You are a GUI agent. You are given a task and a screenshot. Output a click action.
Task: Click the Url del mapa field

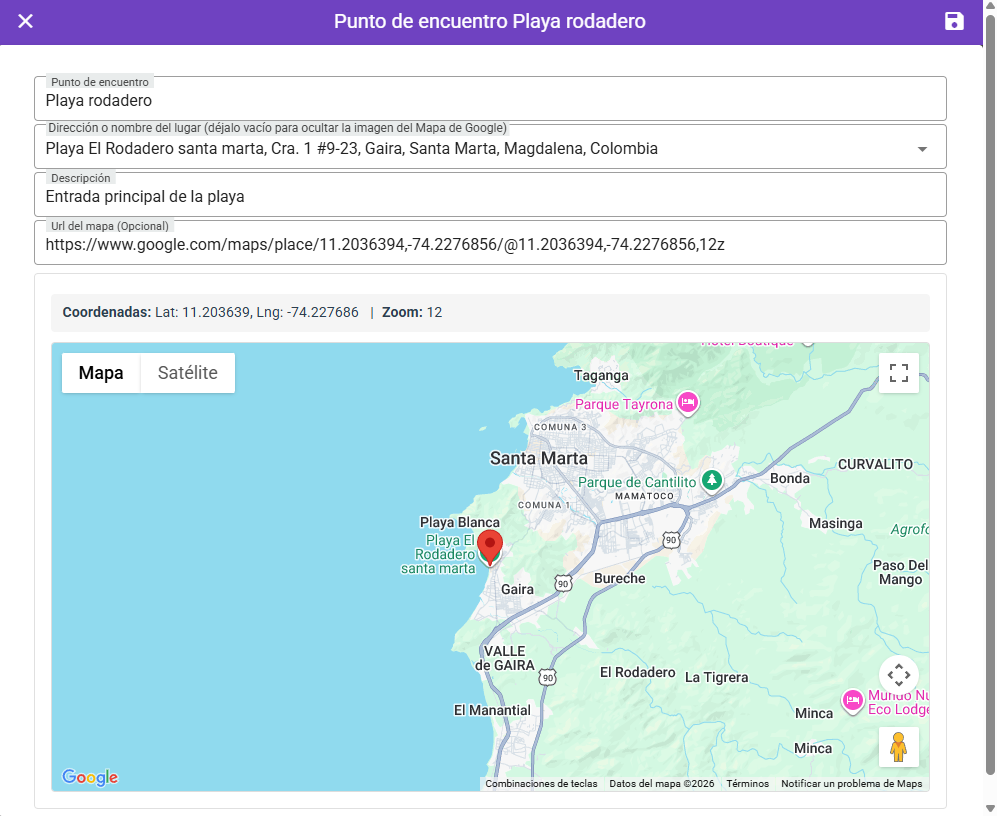(490, 244)
